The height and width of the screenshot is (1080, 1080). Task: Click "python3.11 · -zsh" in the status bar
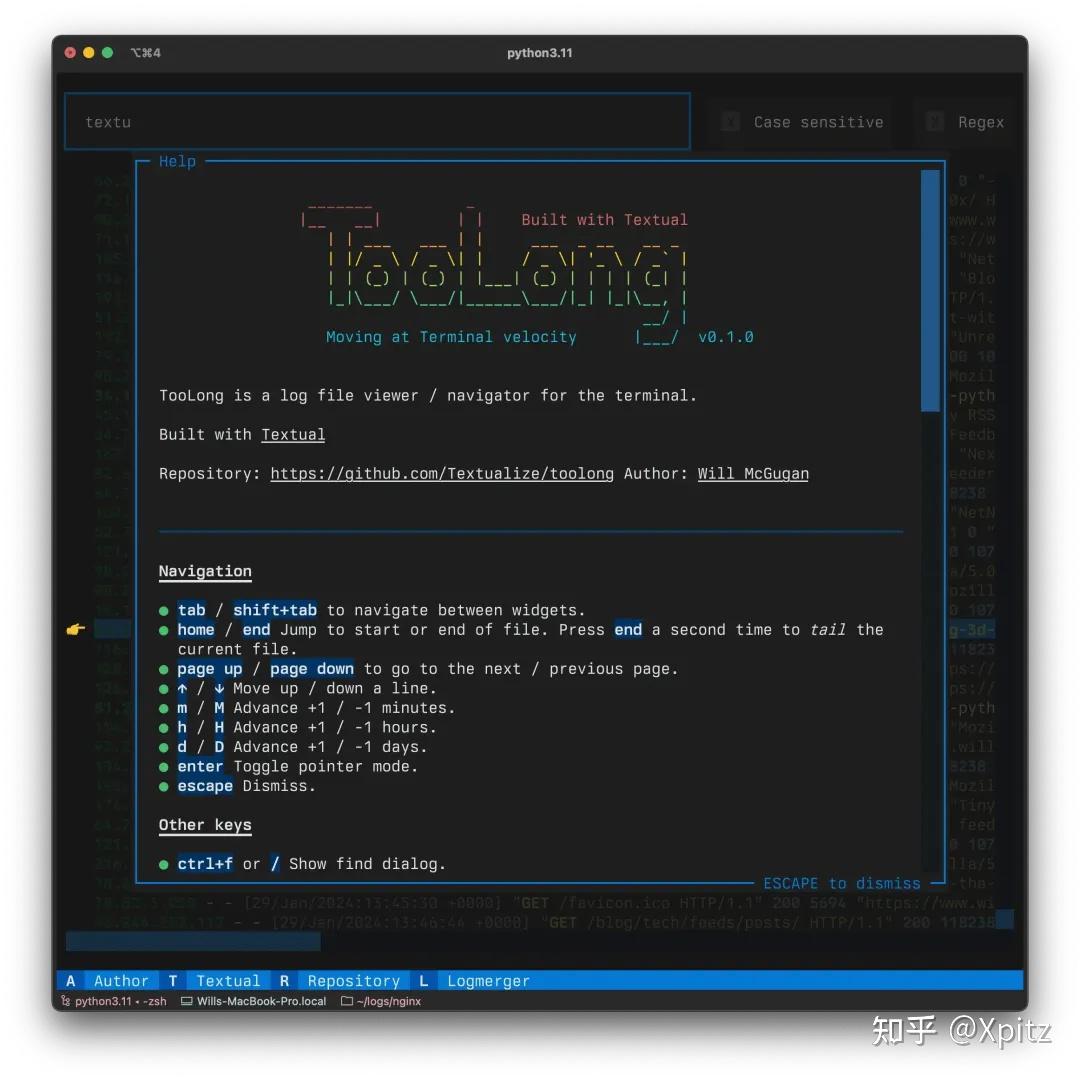coord(121,1001)
